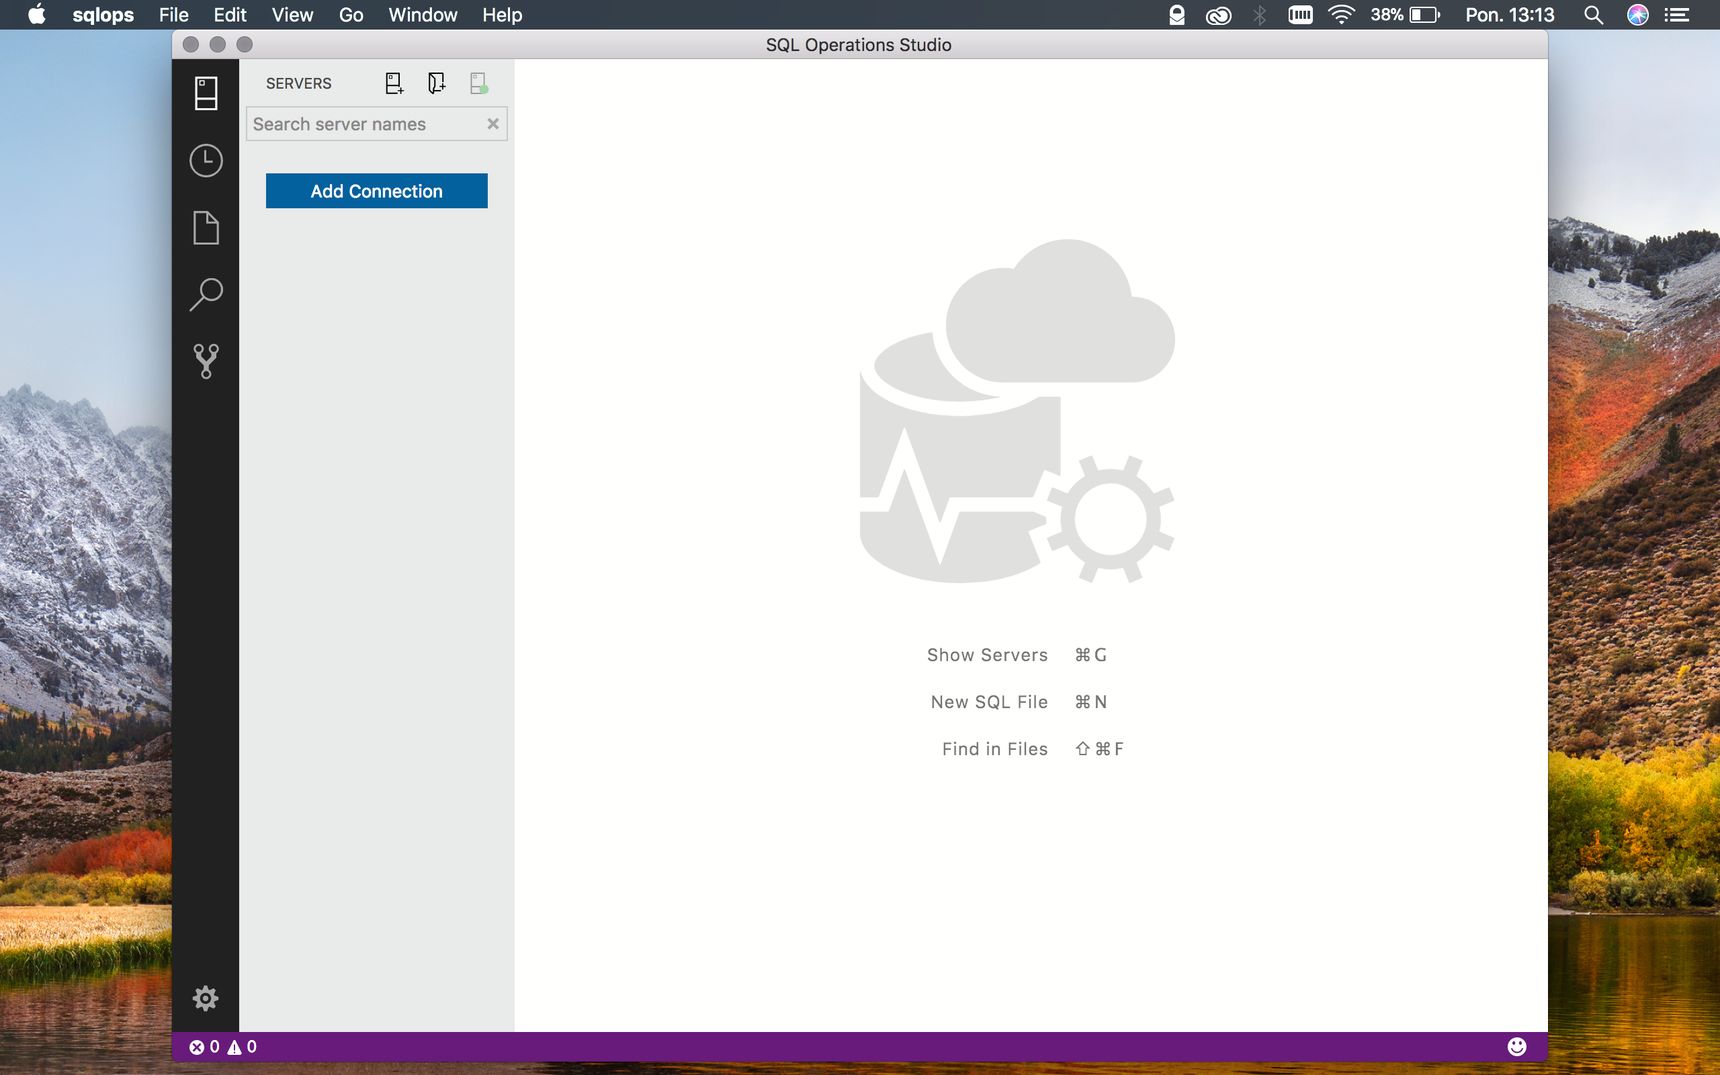Click the Bluetooth menu bar icon
Image resolution: width=1720 pixels, height=1075 pixels.
[1260, 15]
